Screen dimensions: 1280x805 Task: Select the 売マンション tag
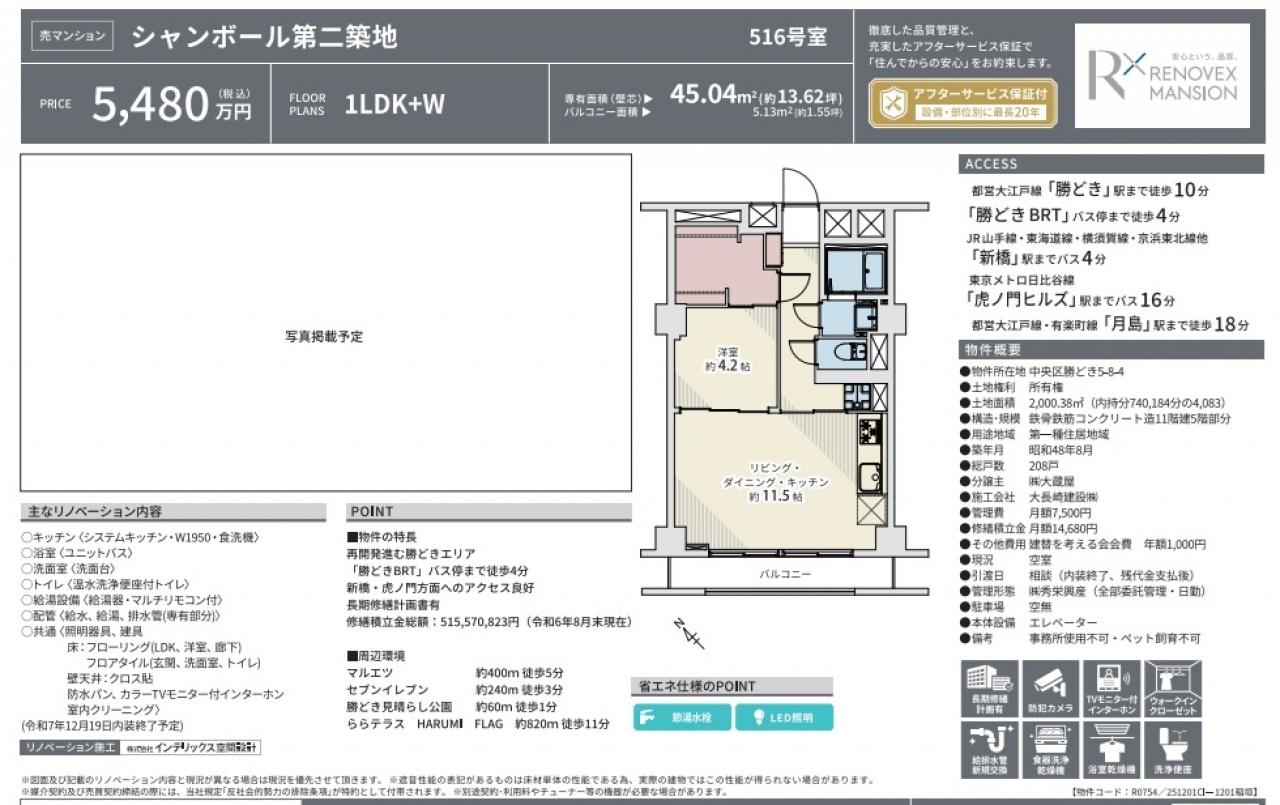pos(72,36)
